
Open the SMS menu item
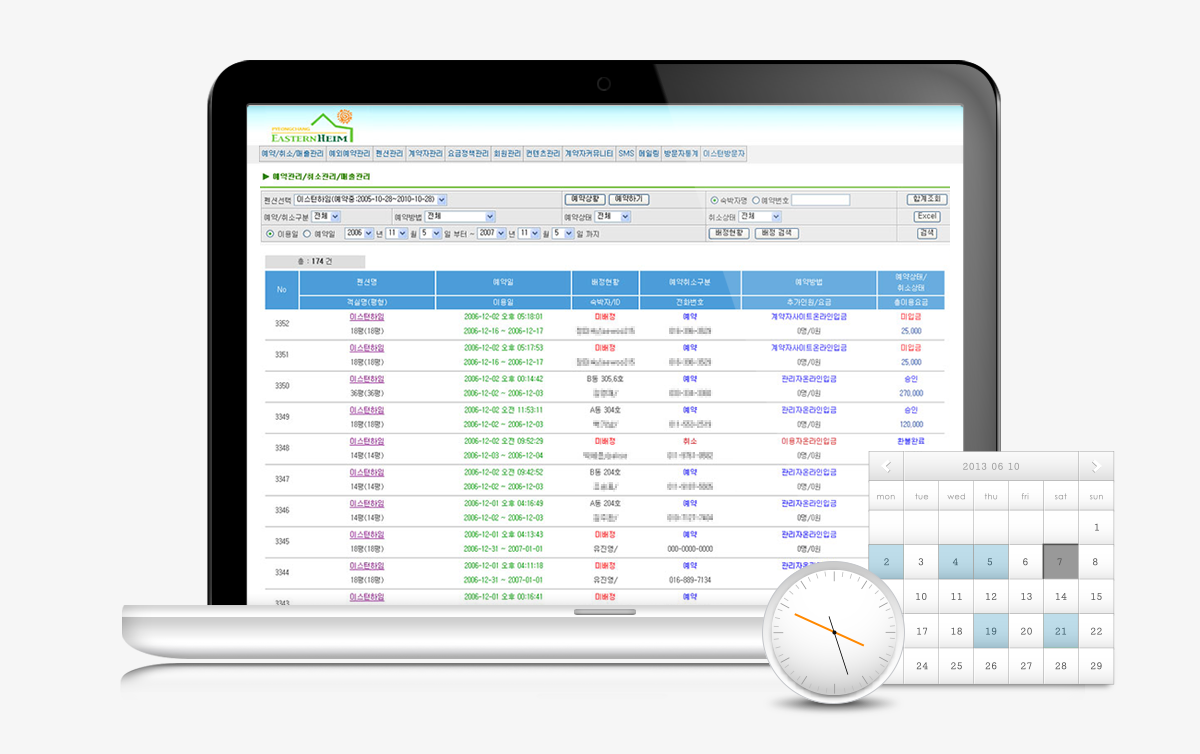tap(626, 154)
